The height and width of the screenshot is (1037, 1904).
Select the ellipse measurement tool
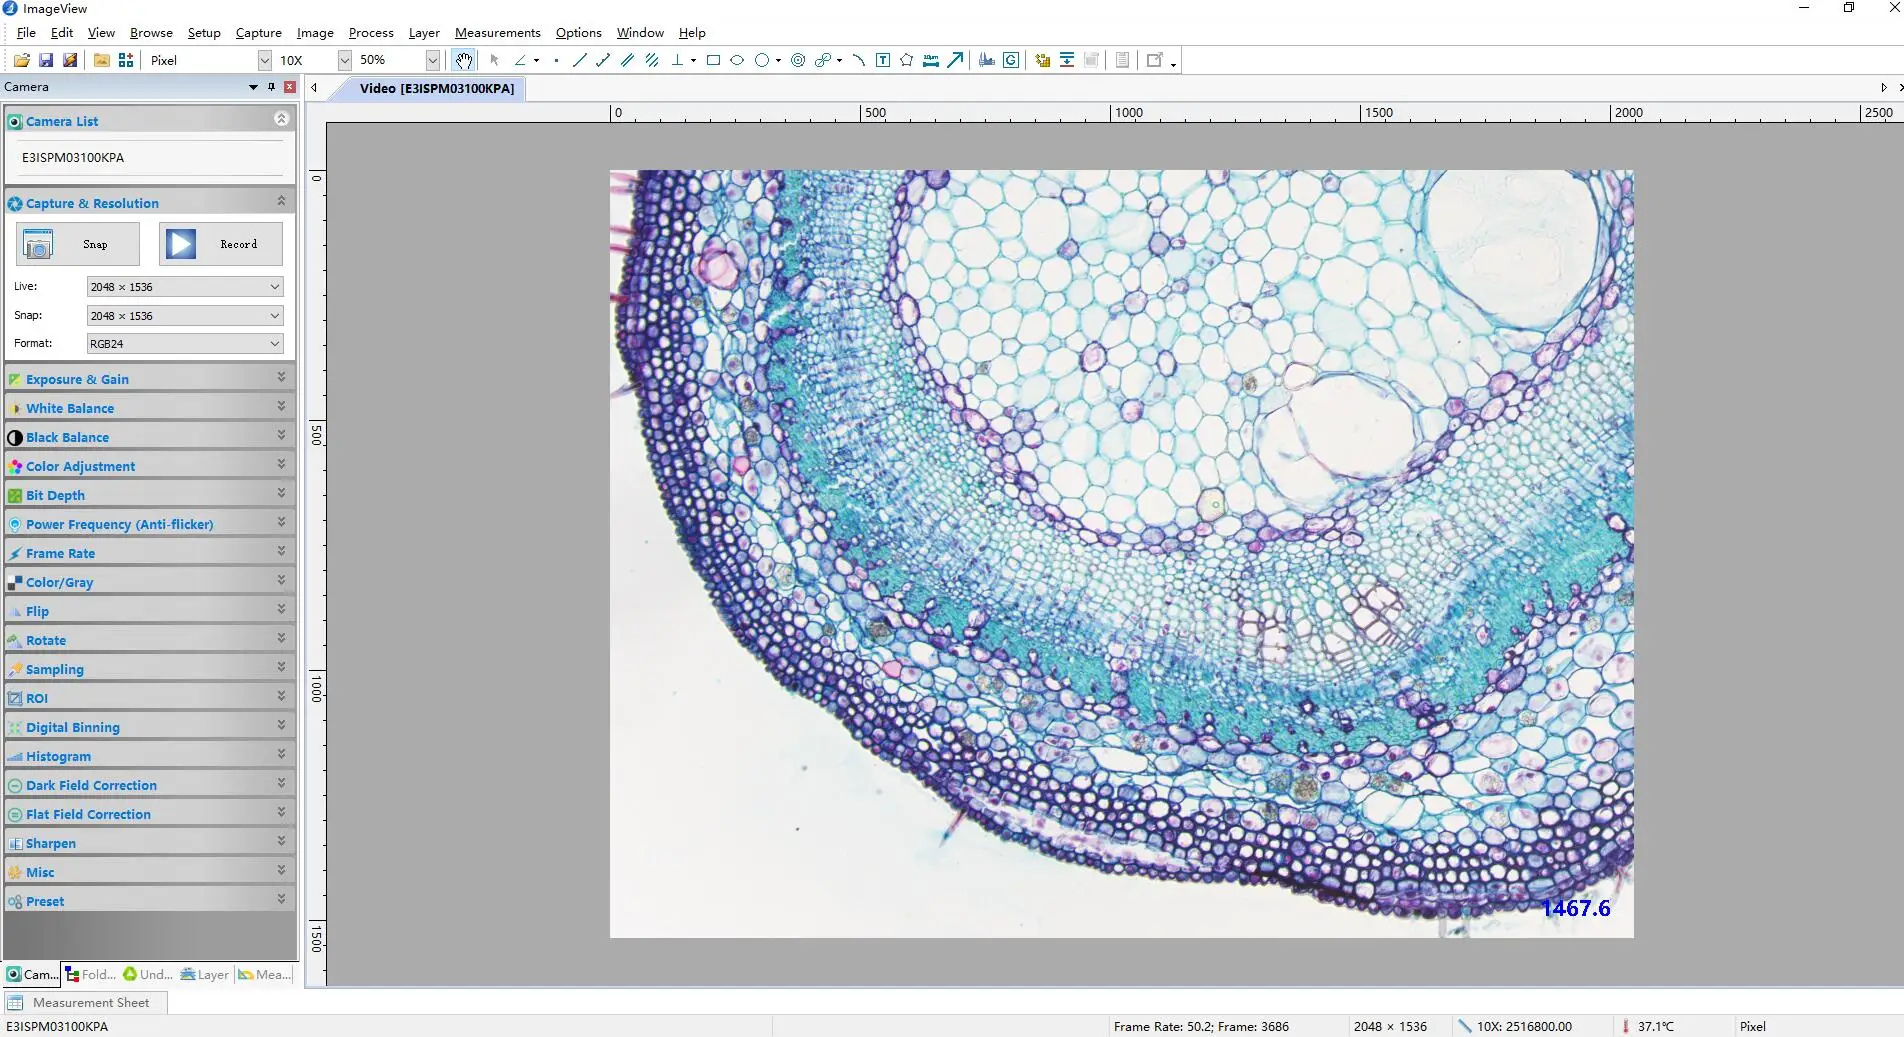(x=737, y=60)
